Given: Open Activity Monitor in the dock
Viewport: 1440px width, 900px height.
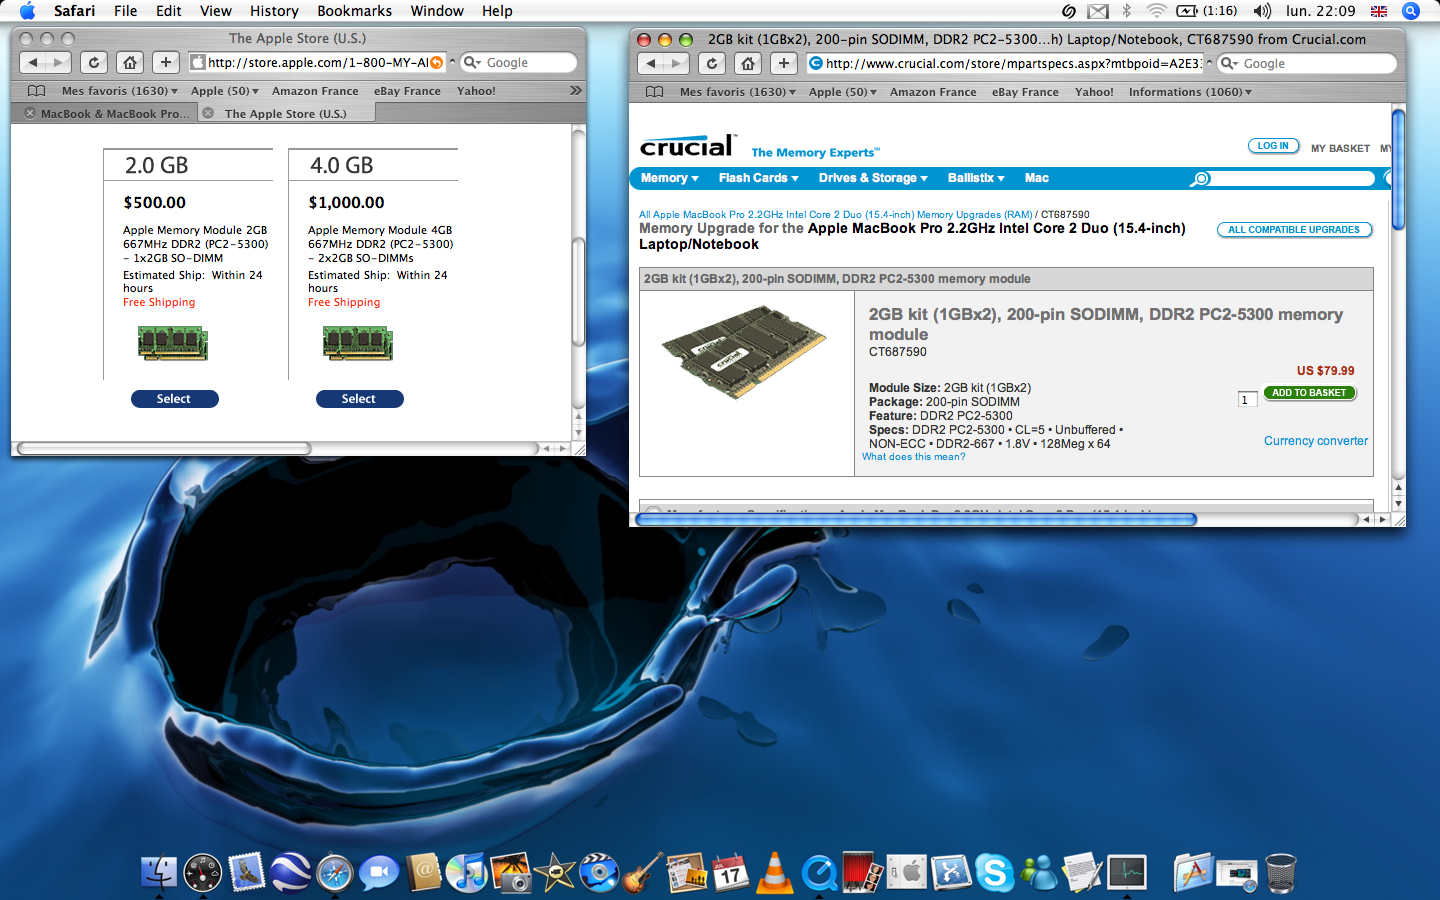Looking at the screenshot, I should click(x=1127, y=872).
